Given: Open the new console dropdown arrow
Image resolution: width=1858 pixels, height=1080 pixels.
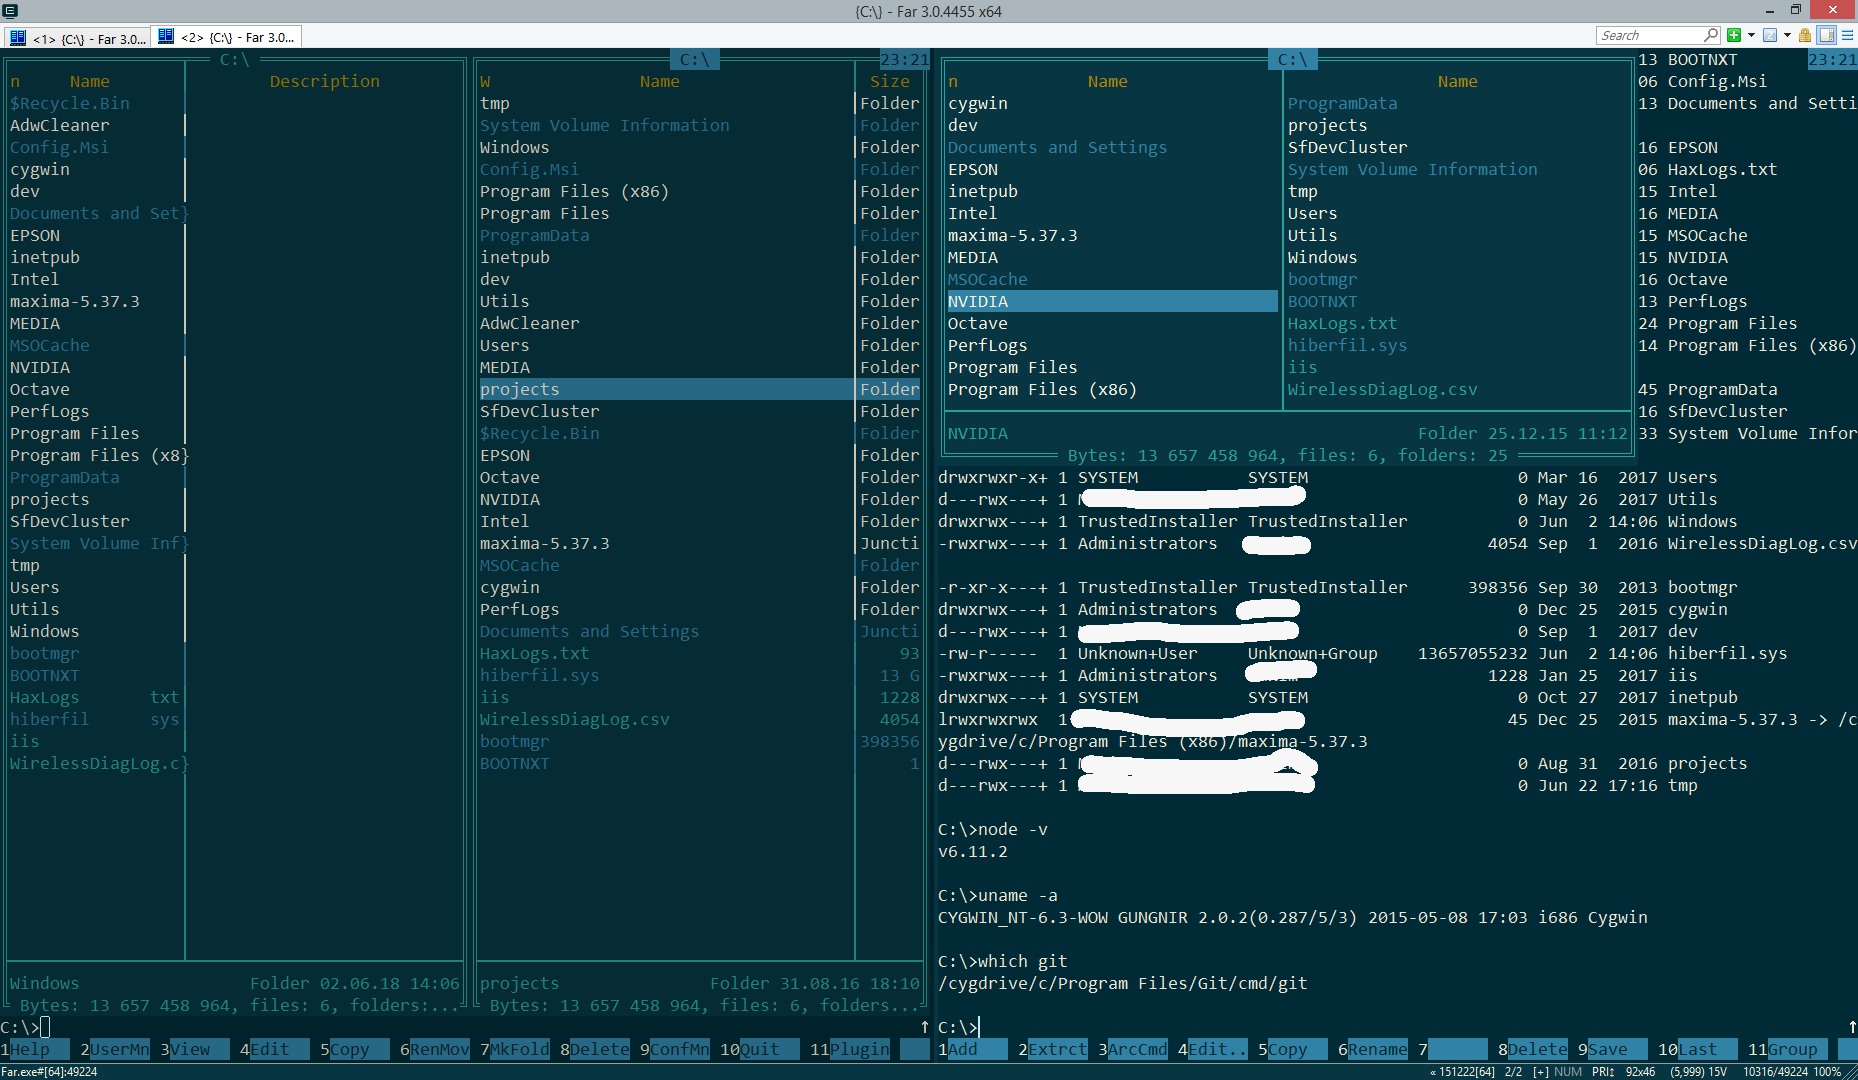Looking at the screenshot, I should click(1751, 35).
